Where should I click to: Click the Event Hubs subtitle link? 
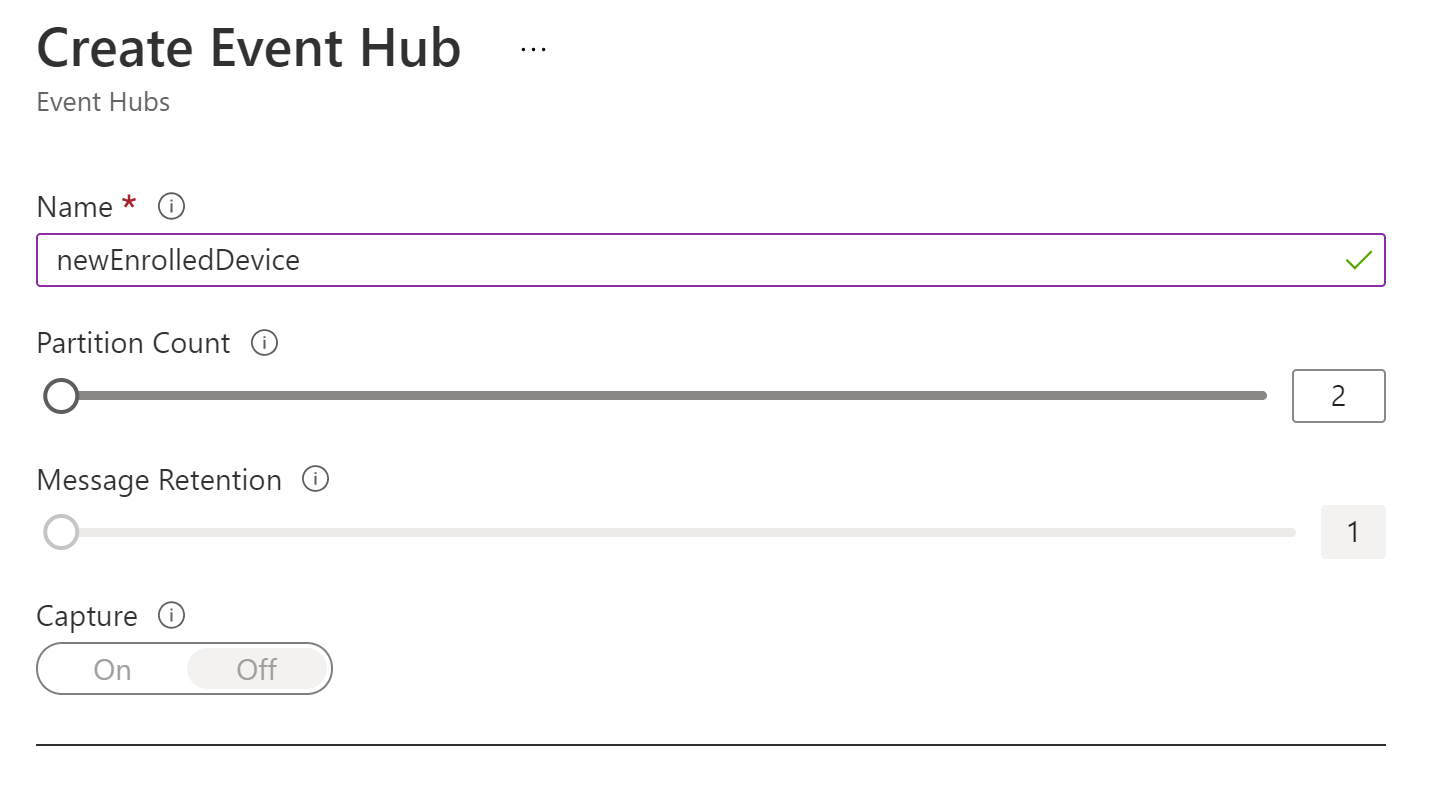(103, 102)
